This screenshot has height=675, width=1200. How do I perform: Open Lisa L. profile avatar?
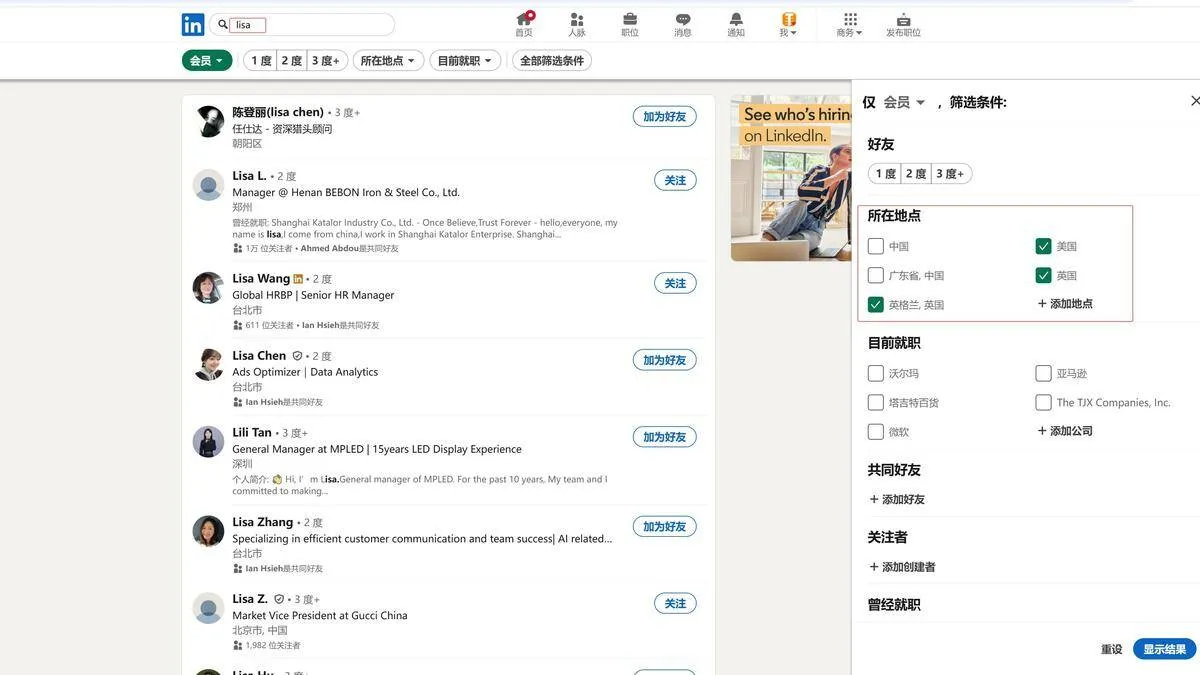click(209, 185)
